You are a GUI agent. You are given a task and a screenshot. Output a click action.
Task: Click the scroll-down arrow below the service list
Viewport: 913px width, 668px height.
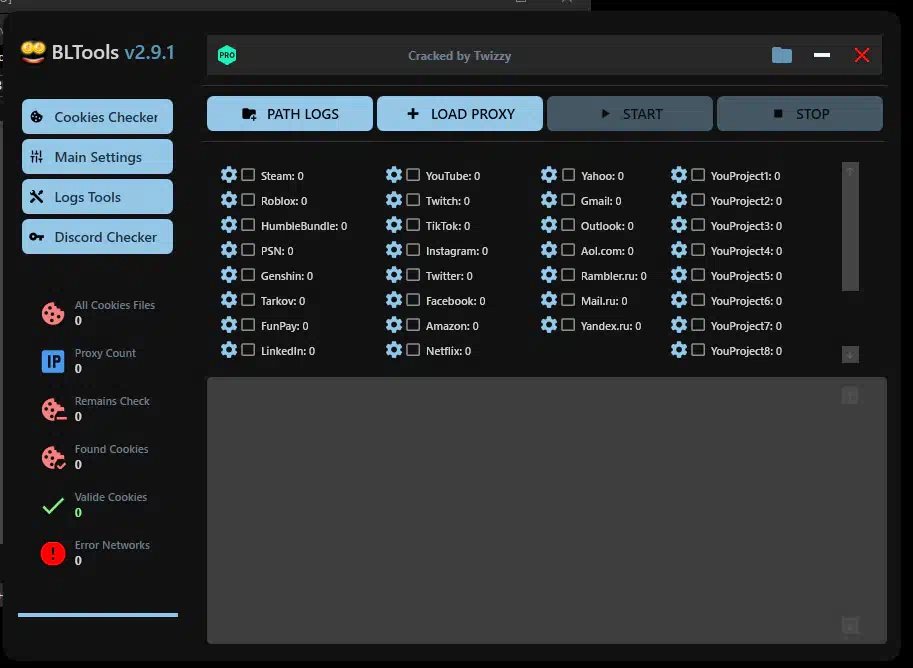click(x=850, y=354)
